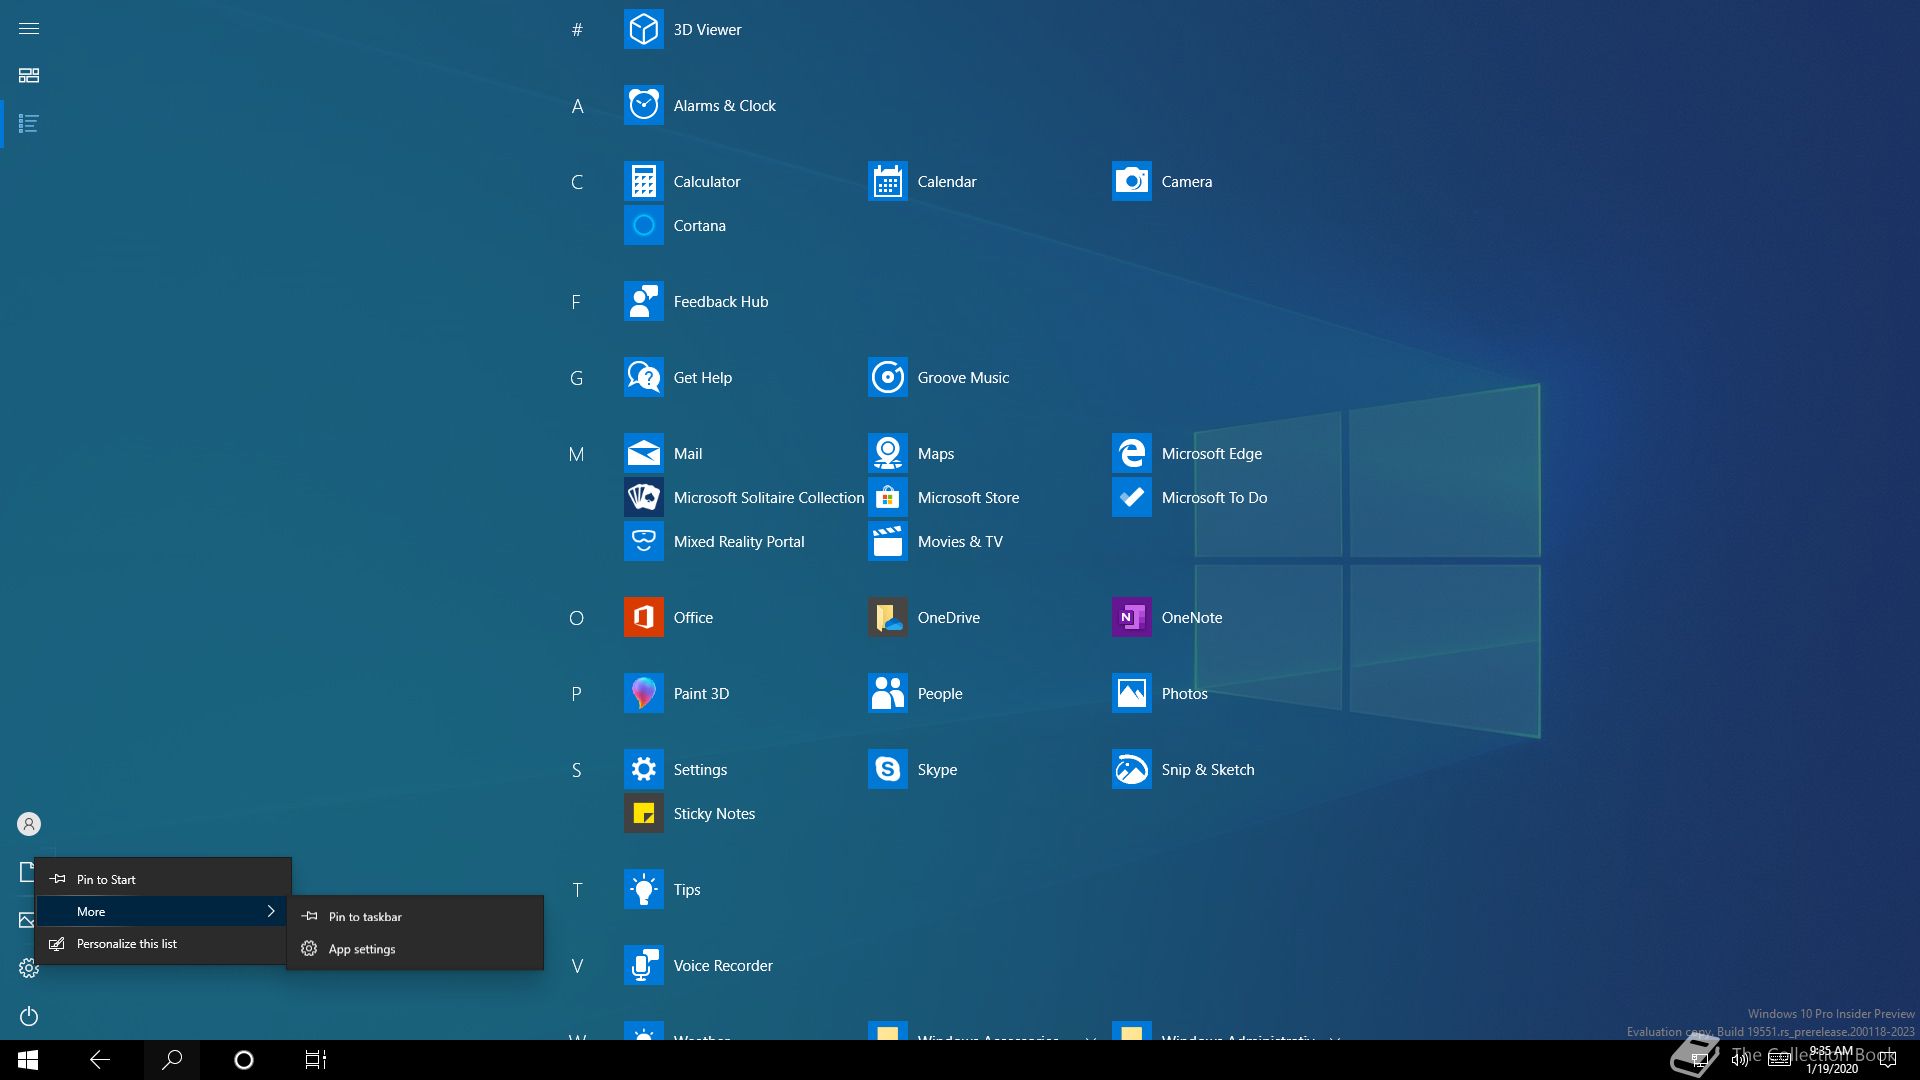
Task: Click the # group header
Action: click(x=576, y=30)
